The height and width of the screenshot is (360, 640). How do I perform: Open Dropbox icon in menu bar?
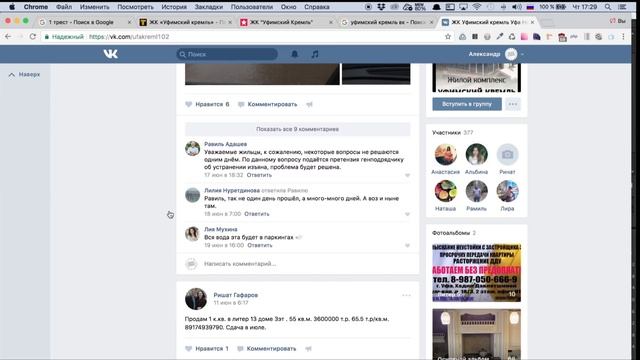click(381, 7)
